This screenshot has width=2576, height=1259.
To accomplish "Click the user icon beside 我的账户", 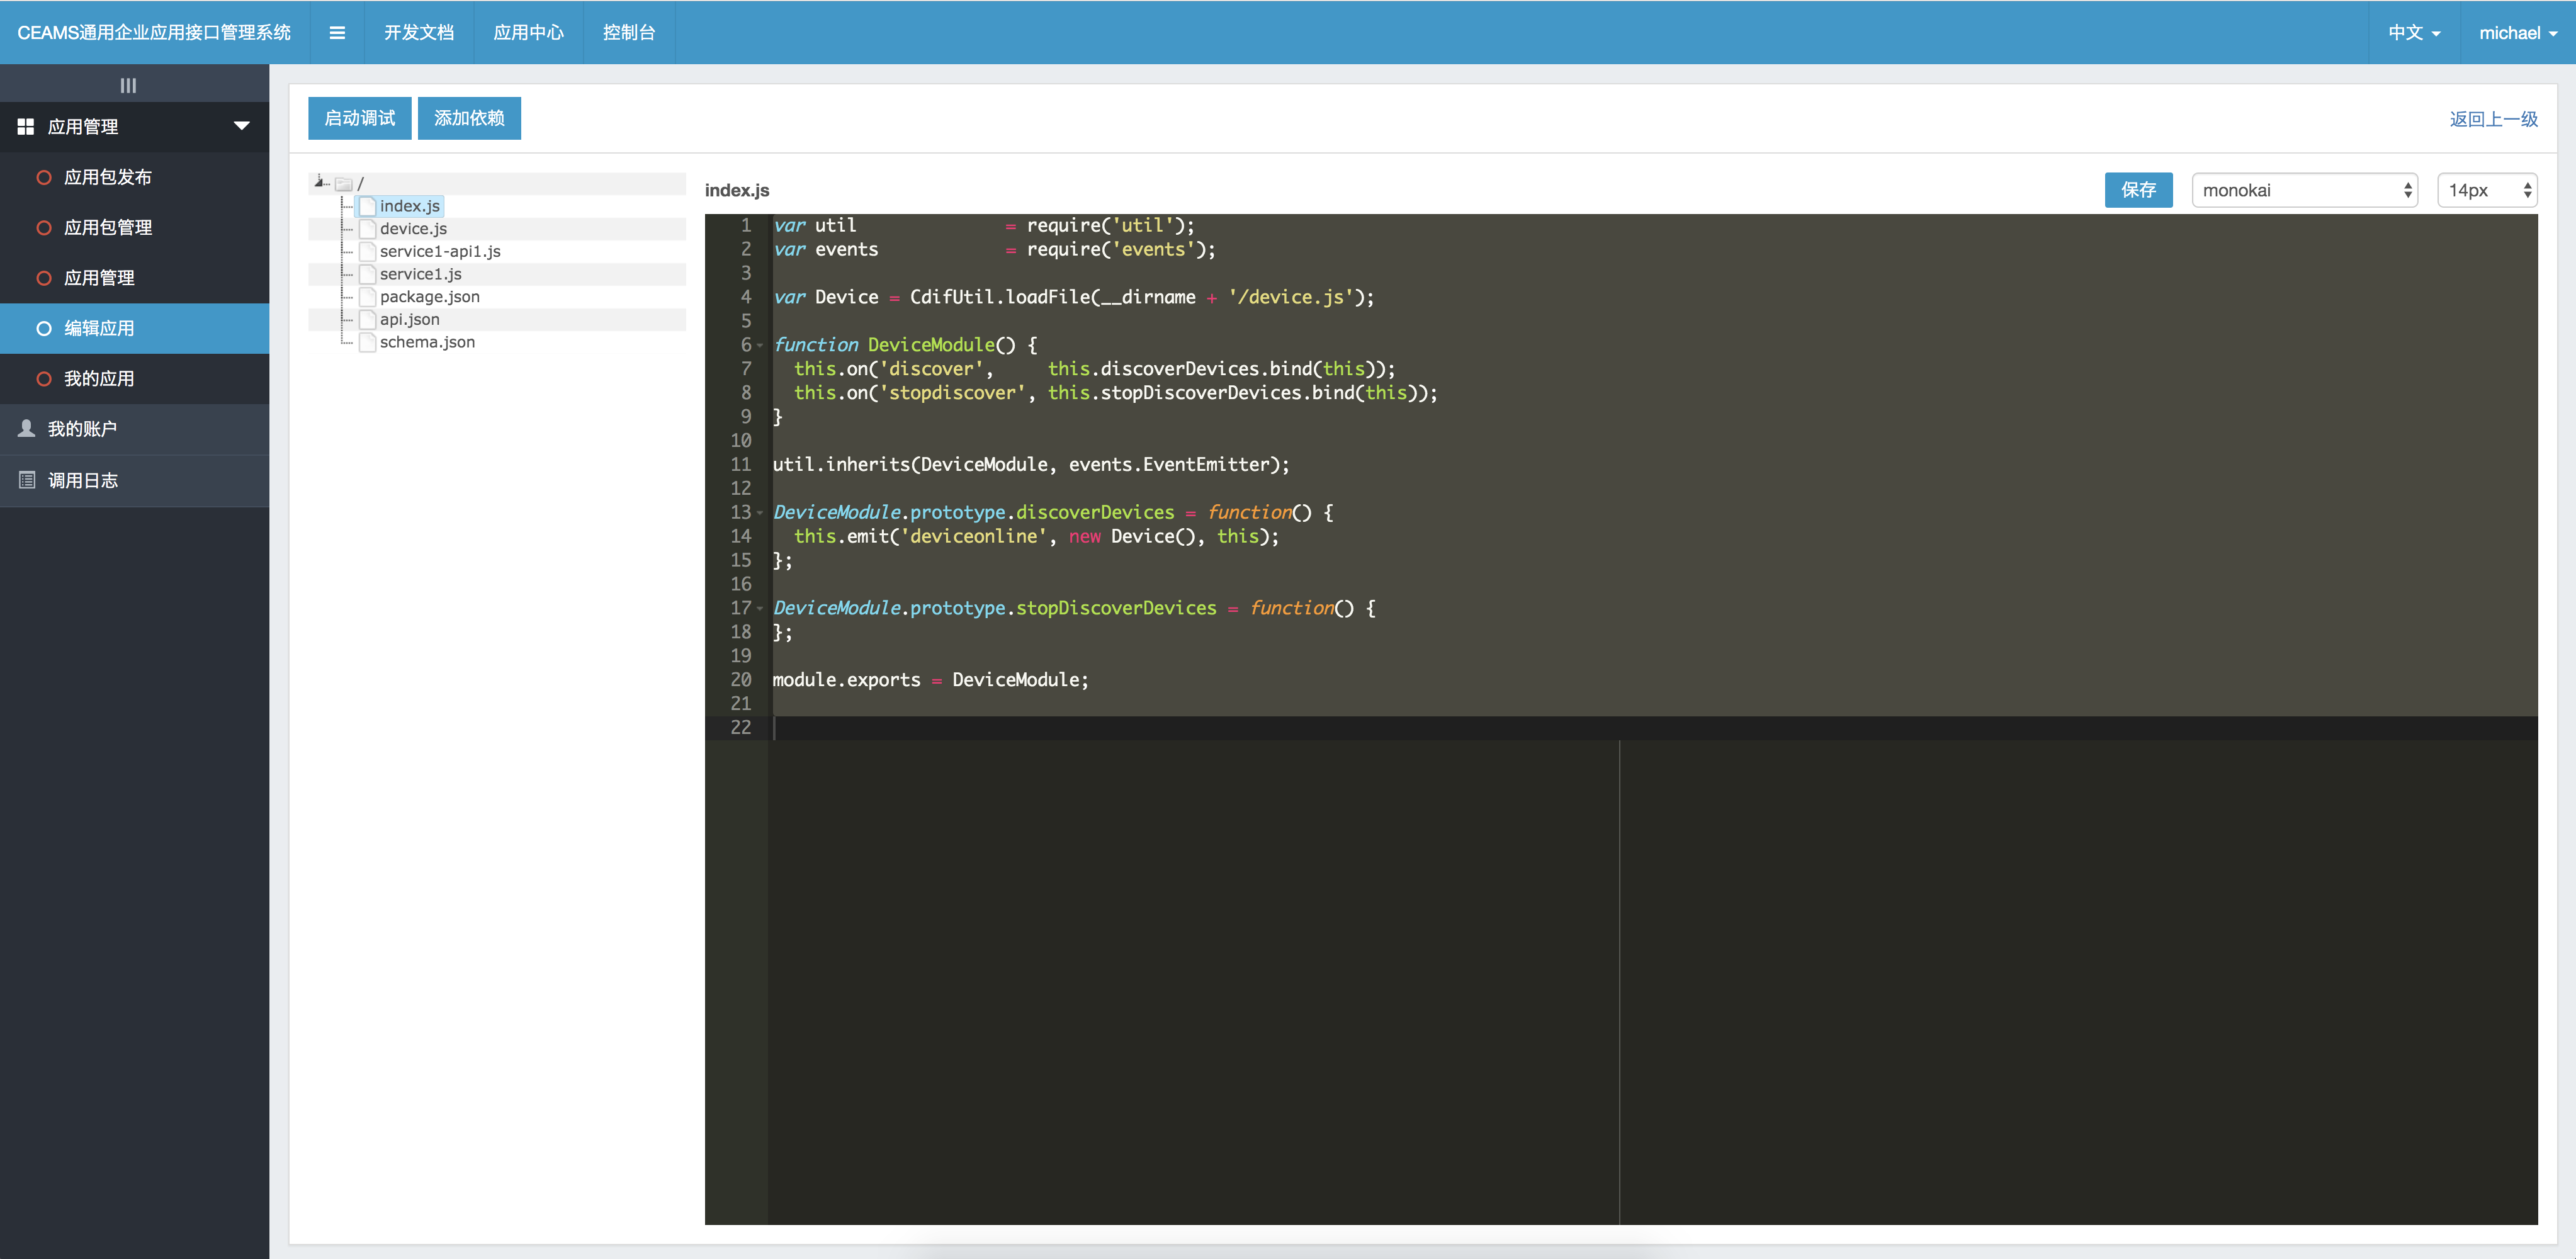I will coord(27,428).
